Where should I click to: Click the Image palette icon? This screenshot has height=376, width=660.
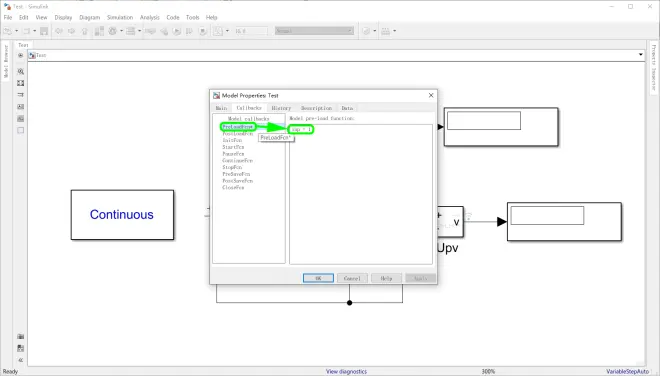(x=20, y=118)
